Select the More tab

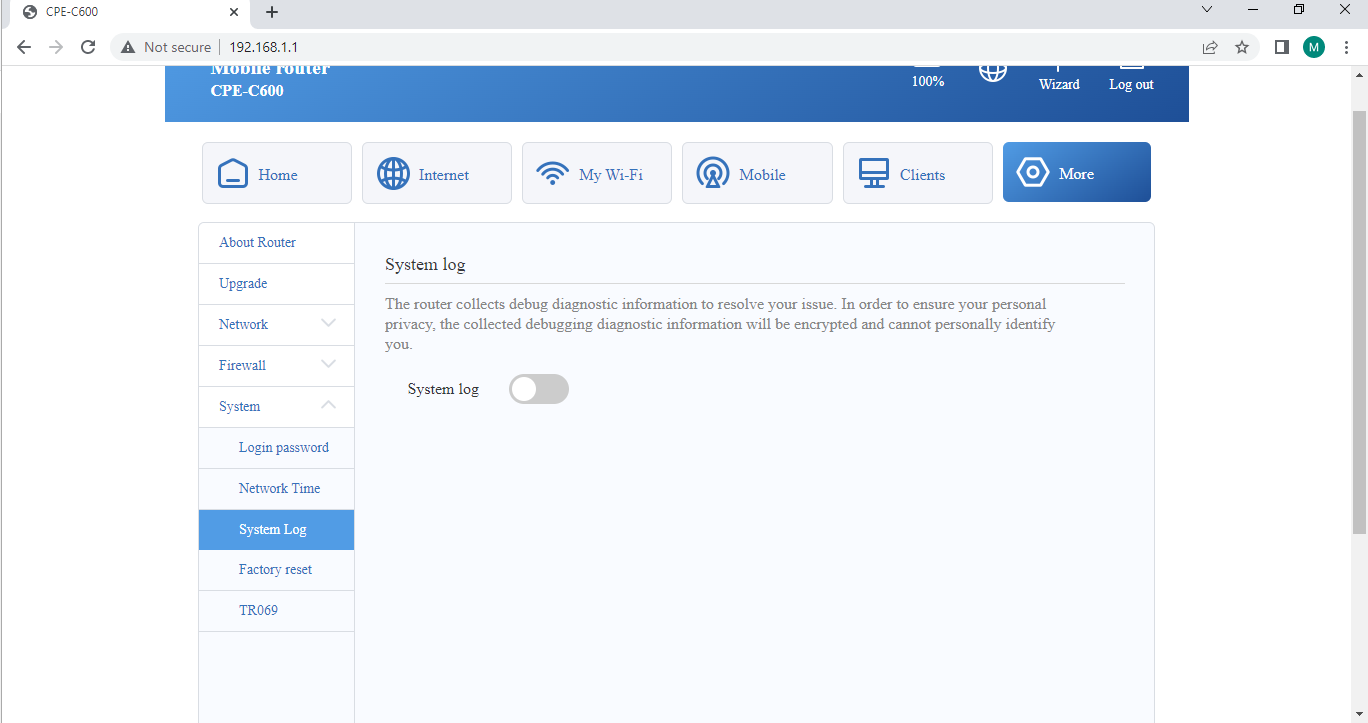[x=1077, y=172]
